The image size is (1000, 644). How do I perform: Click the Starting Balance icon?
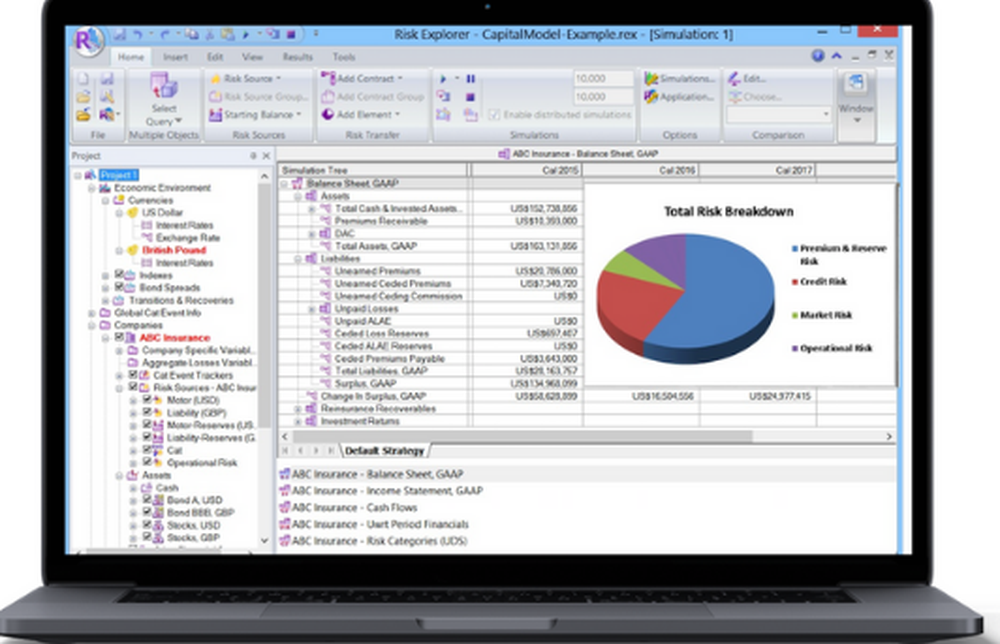click(x=216, y=115)
